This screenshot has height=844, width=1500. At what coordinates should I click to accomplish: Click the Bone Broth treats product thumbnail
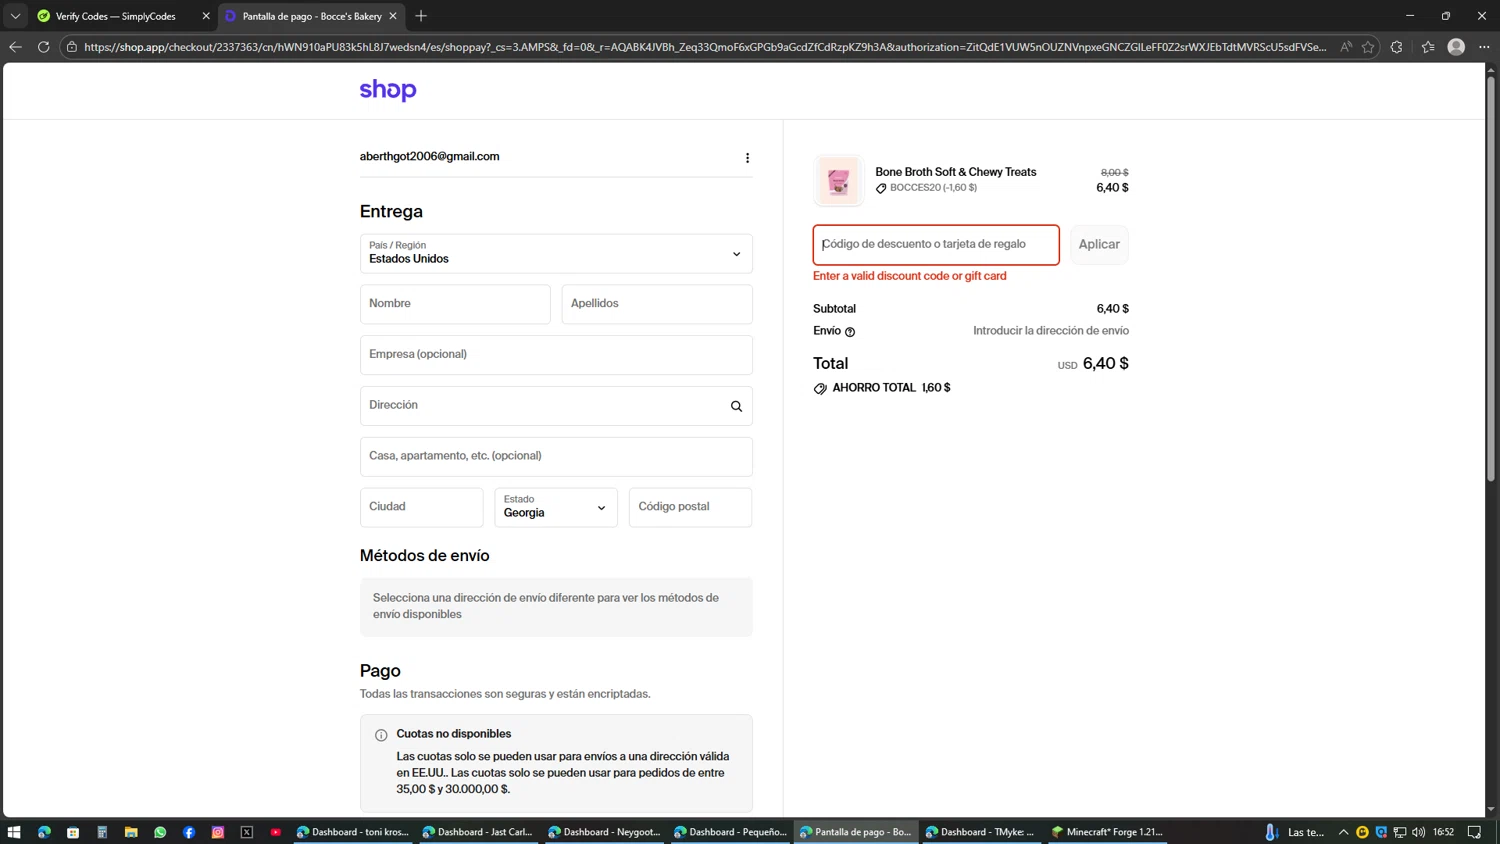[838, 180]
